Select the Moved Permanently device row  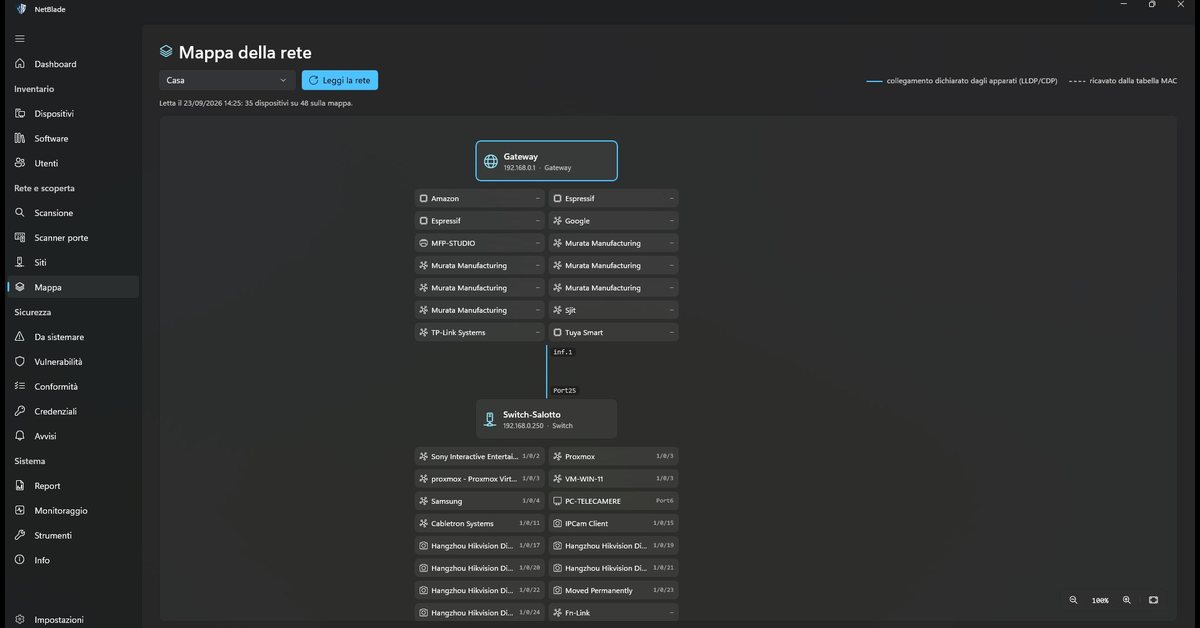(614, 590)
